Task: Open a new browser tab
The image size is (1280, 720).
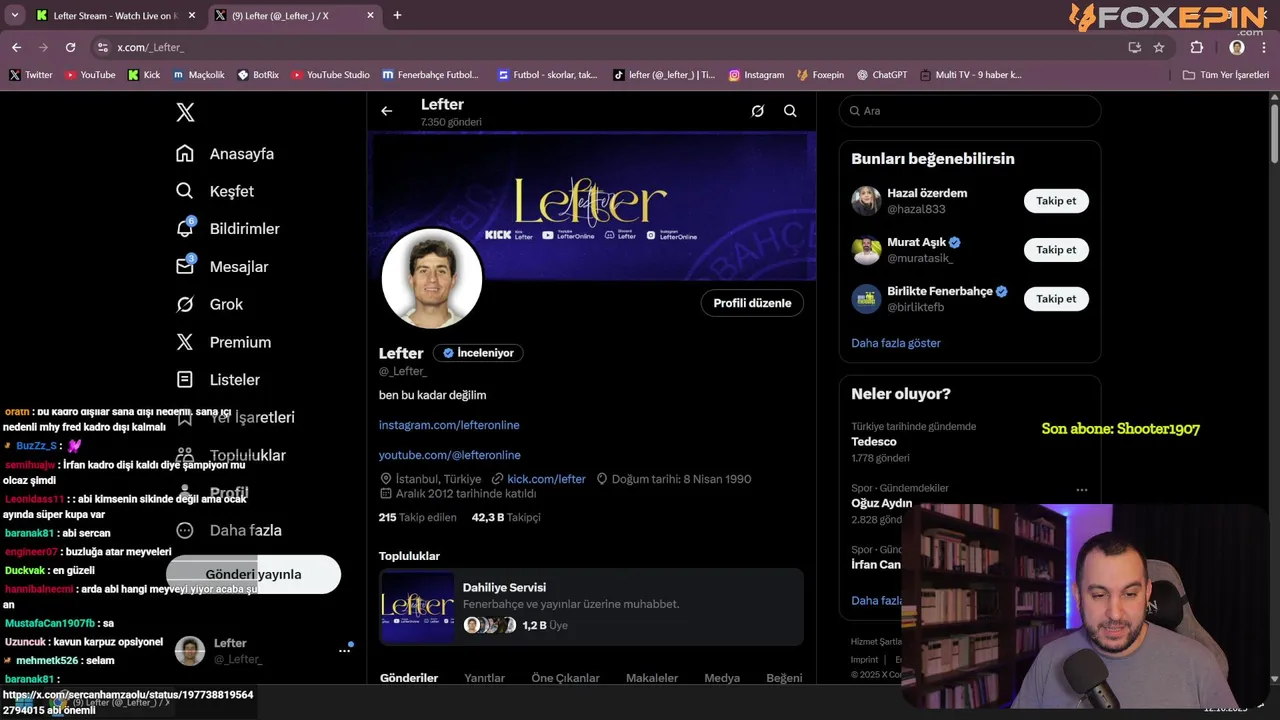Action: coord(397,15)
